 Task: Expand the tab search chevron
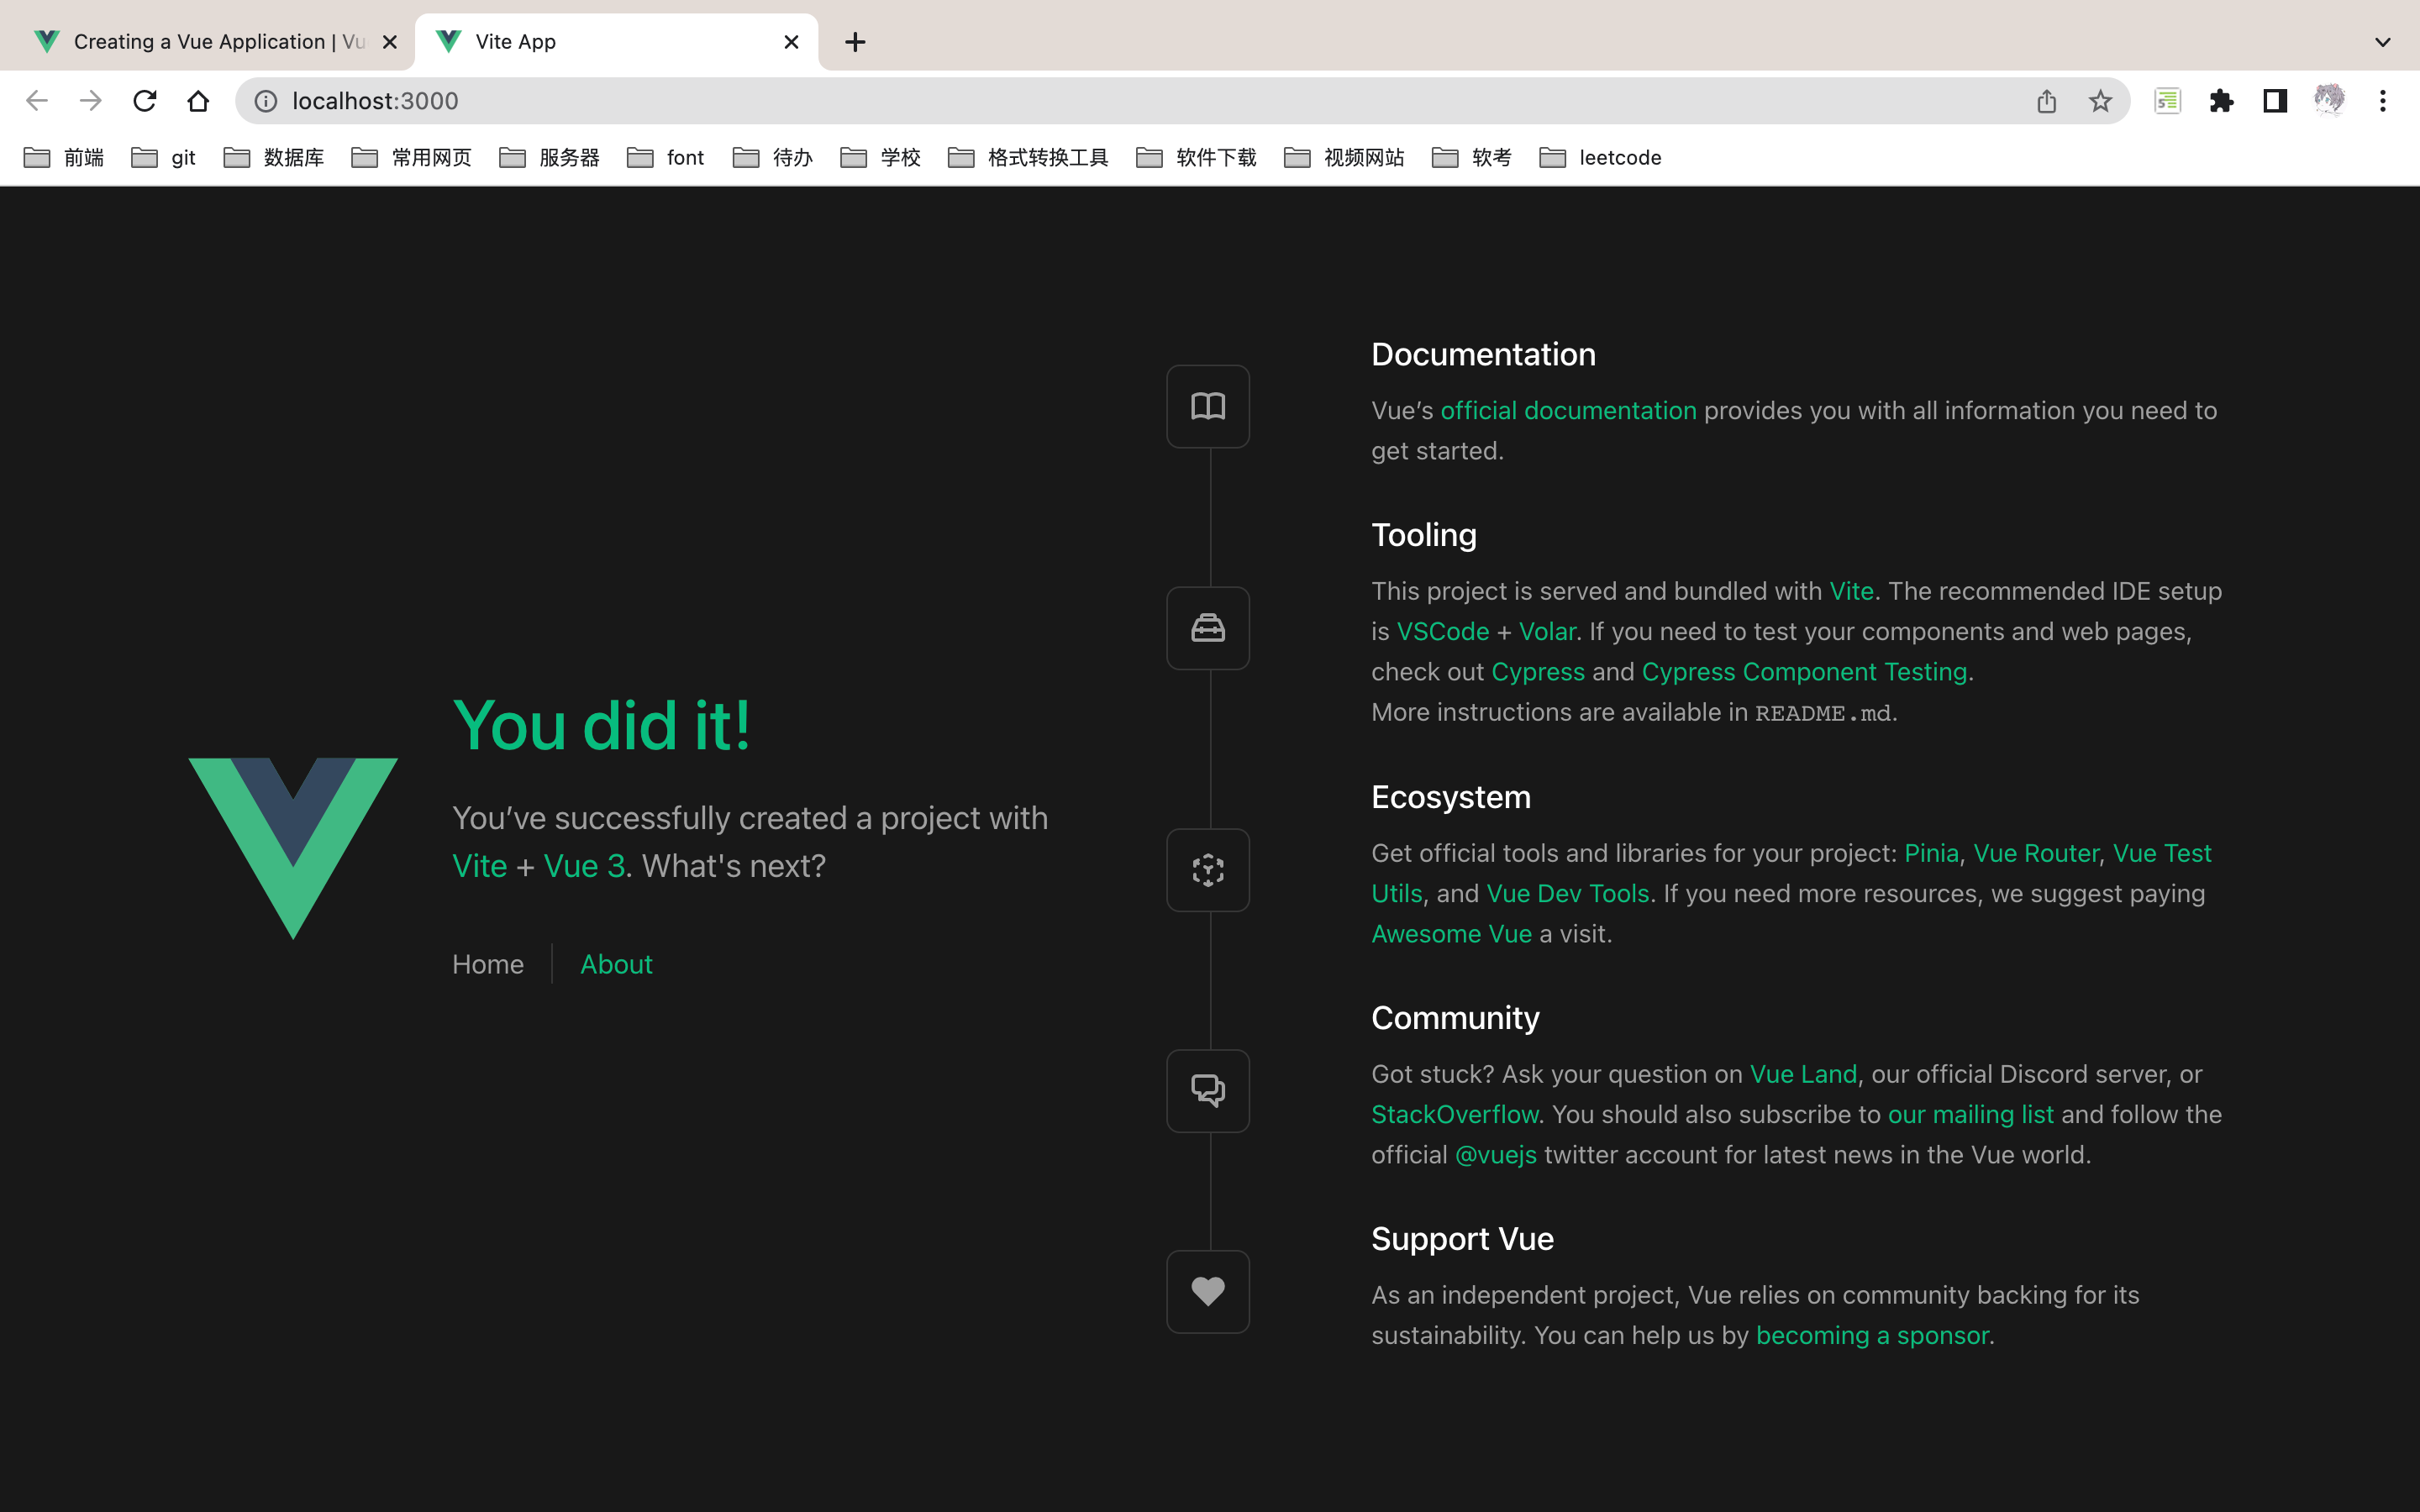click(2383, 42)
